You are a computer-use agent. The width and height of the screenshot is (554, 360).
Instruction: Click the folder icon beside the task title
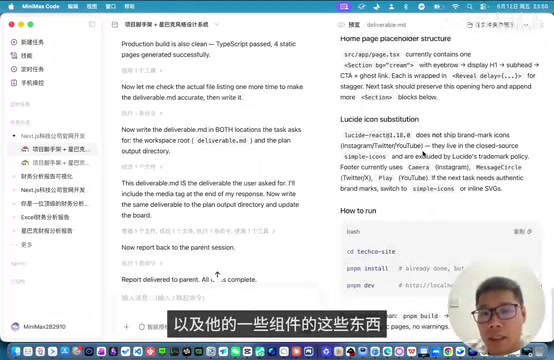pyautogui.click(x=115, y=25)
